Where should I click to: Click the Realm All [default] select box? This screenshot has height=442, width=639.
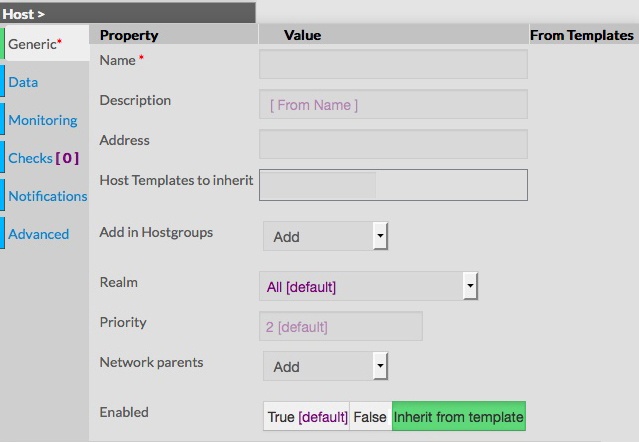(360, 286)
